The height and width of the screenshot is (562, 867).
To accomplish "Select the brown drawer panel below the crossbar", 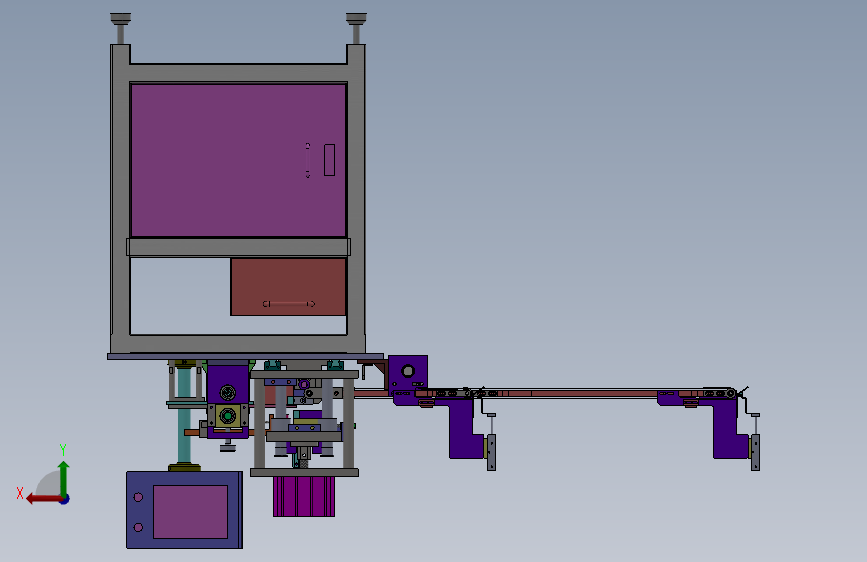I will [288, 287].
